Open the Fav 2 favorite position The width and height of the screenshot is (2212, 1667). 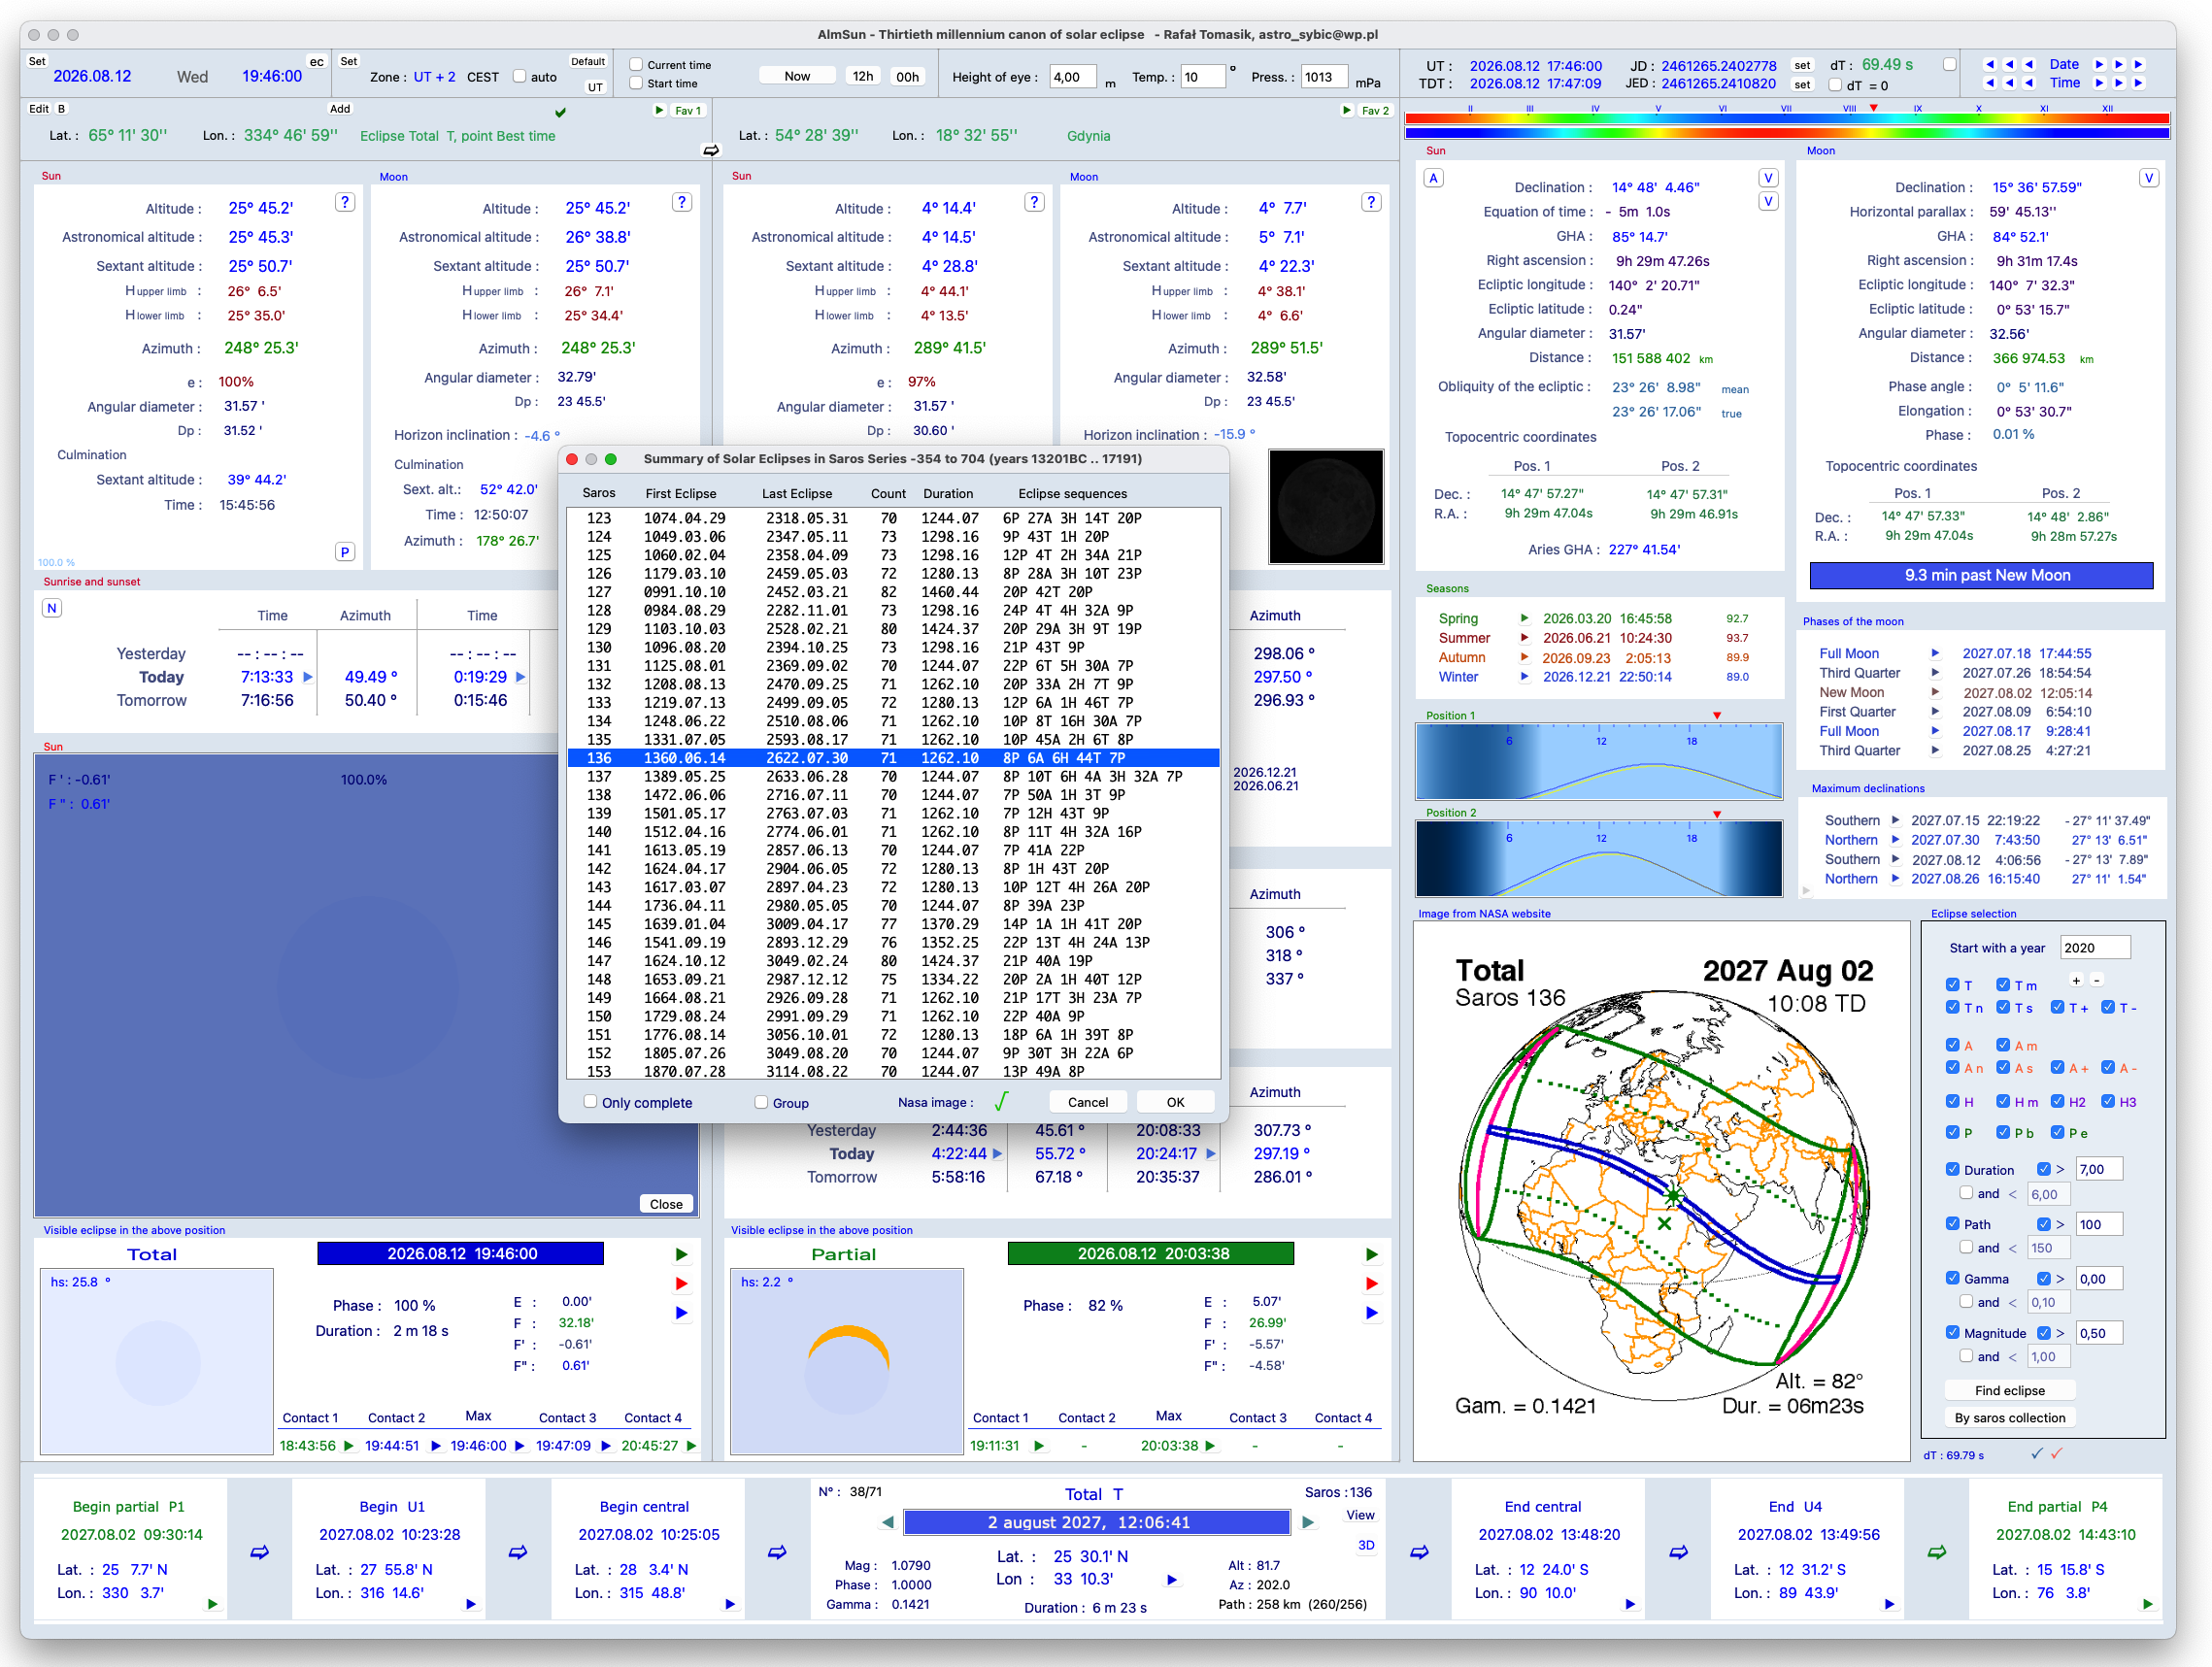point(1376,110)
